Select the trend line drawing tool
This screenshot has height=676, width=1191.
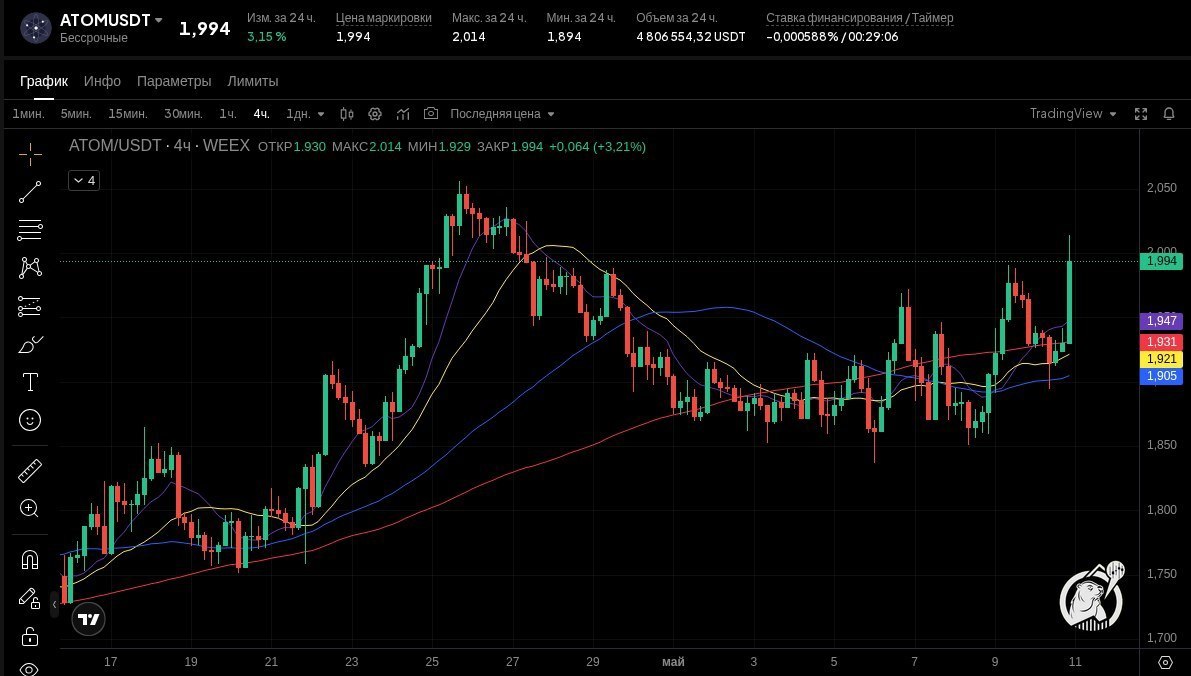pyautogui.click(x=30, y=192)
